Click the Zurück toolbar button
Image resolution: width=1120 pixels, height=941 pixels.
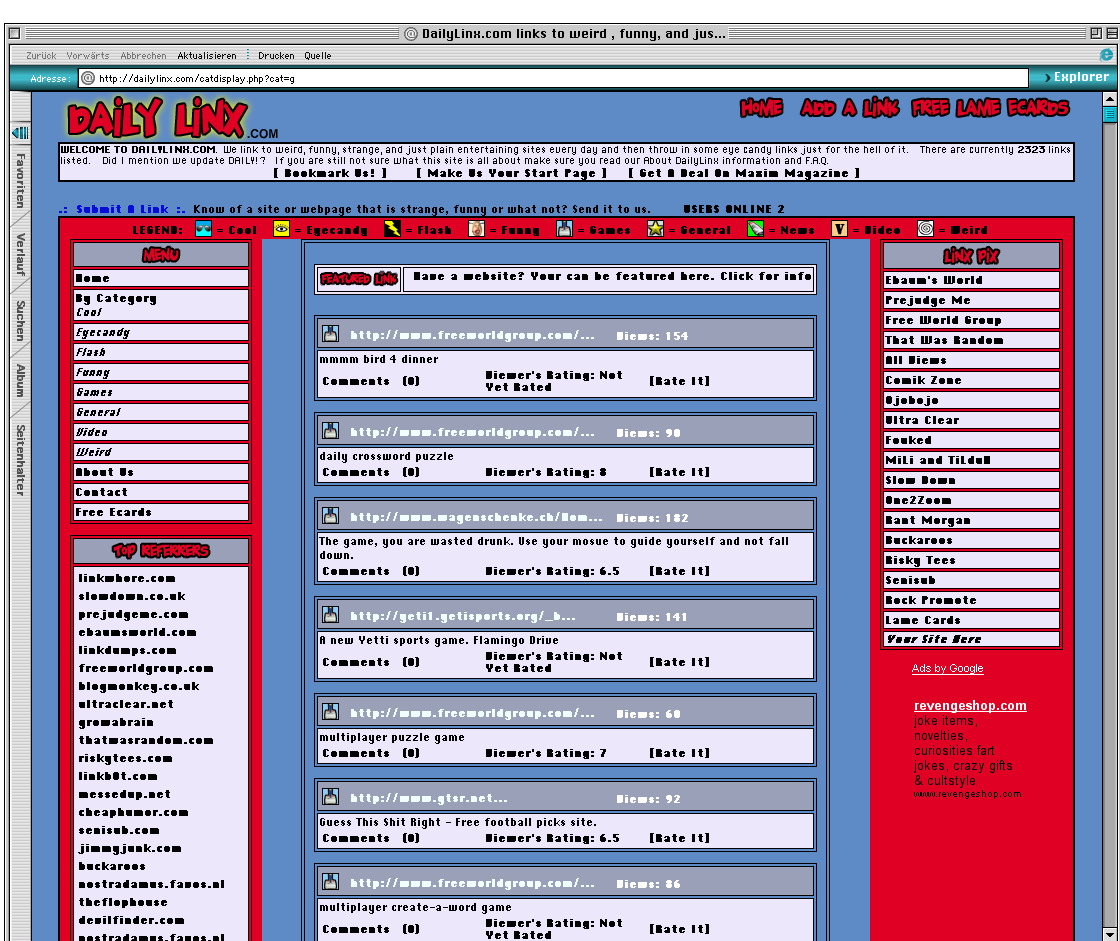click(x=41, y=56)
